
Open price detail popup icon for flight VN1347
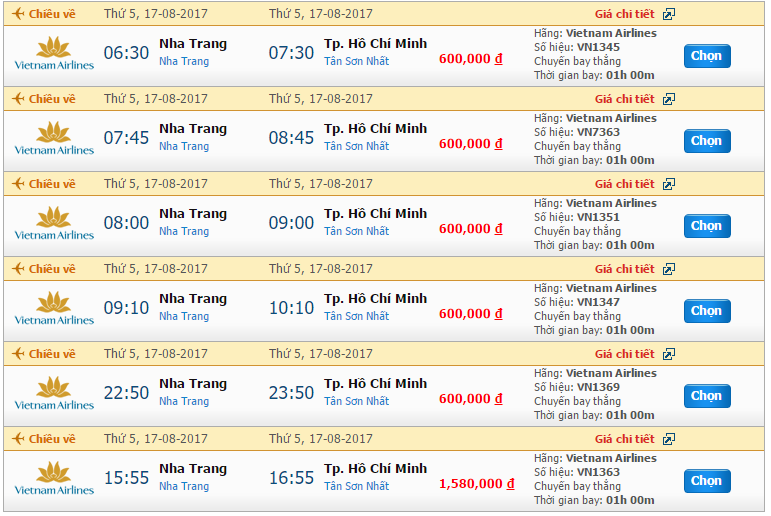click(669, 269)
